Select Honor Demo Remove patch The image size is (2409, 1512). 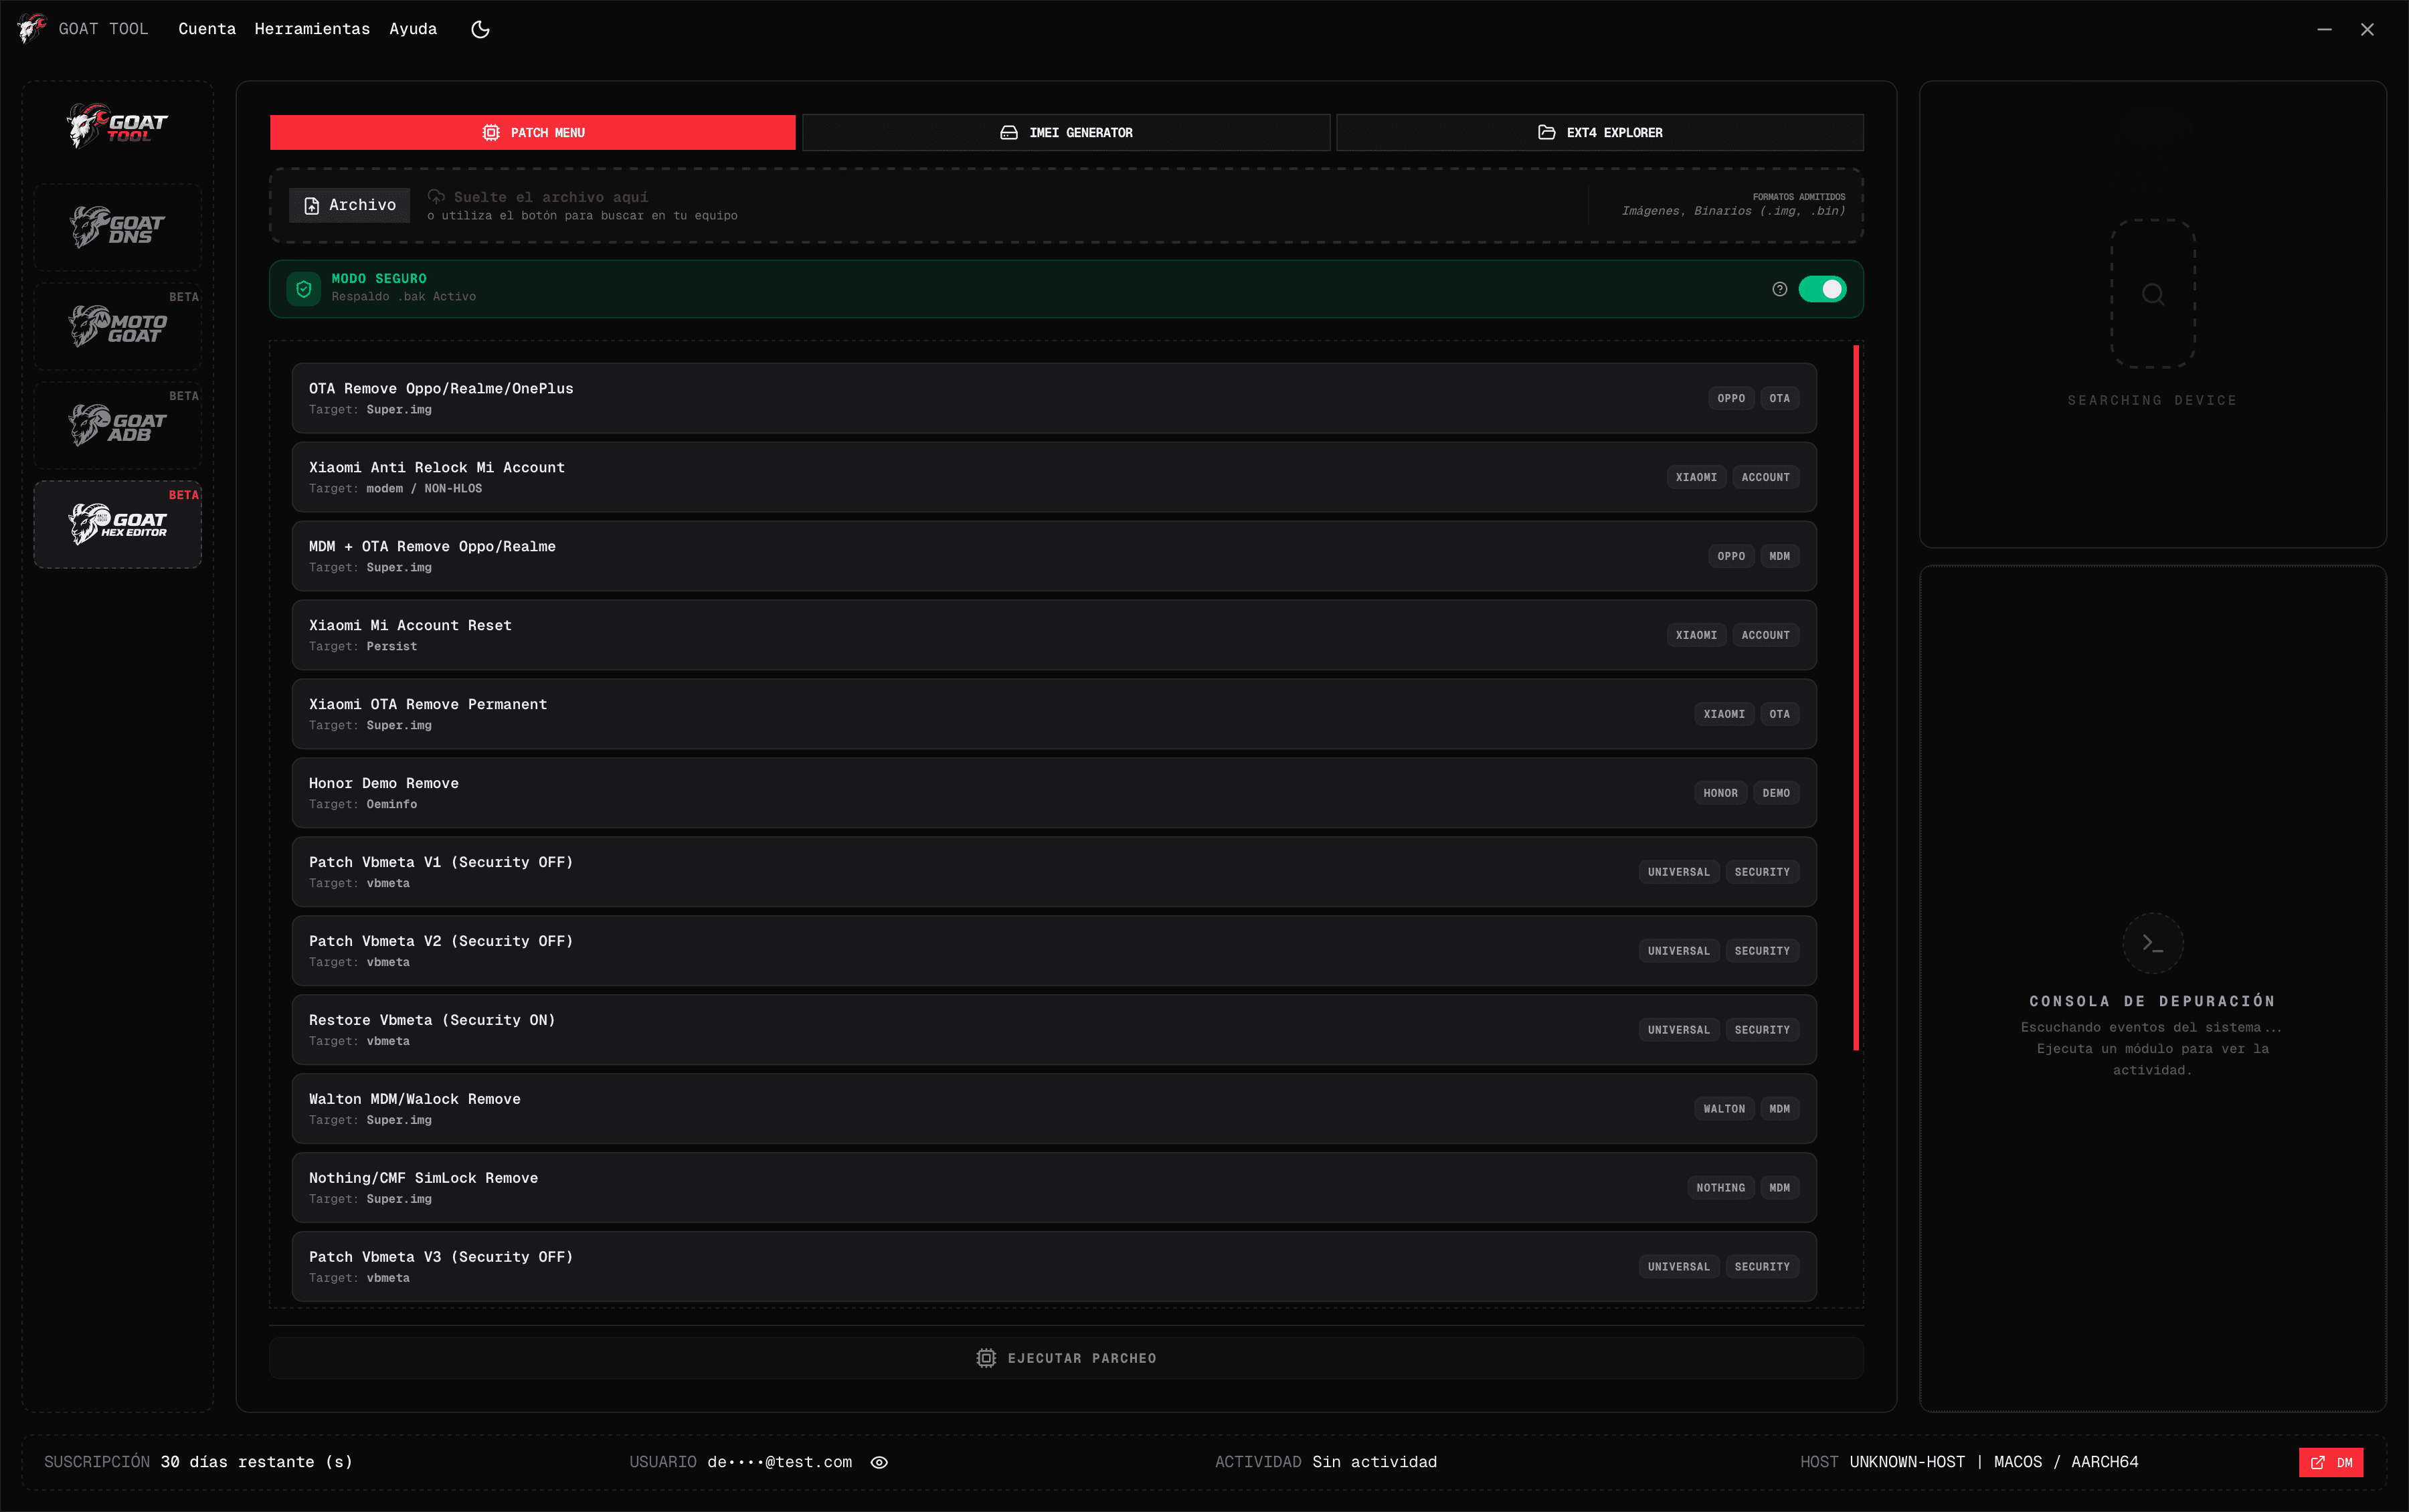tap(1054, 793)
